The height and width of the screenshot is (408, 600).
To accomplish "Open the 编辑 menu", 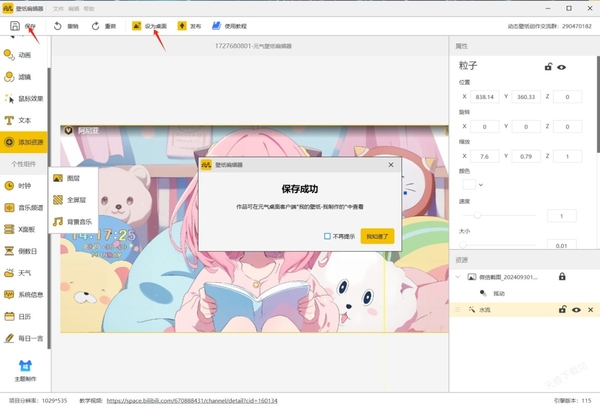I will (x=73, y=8).
